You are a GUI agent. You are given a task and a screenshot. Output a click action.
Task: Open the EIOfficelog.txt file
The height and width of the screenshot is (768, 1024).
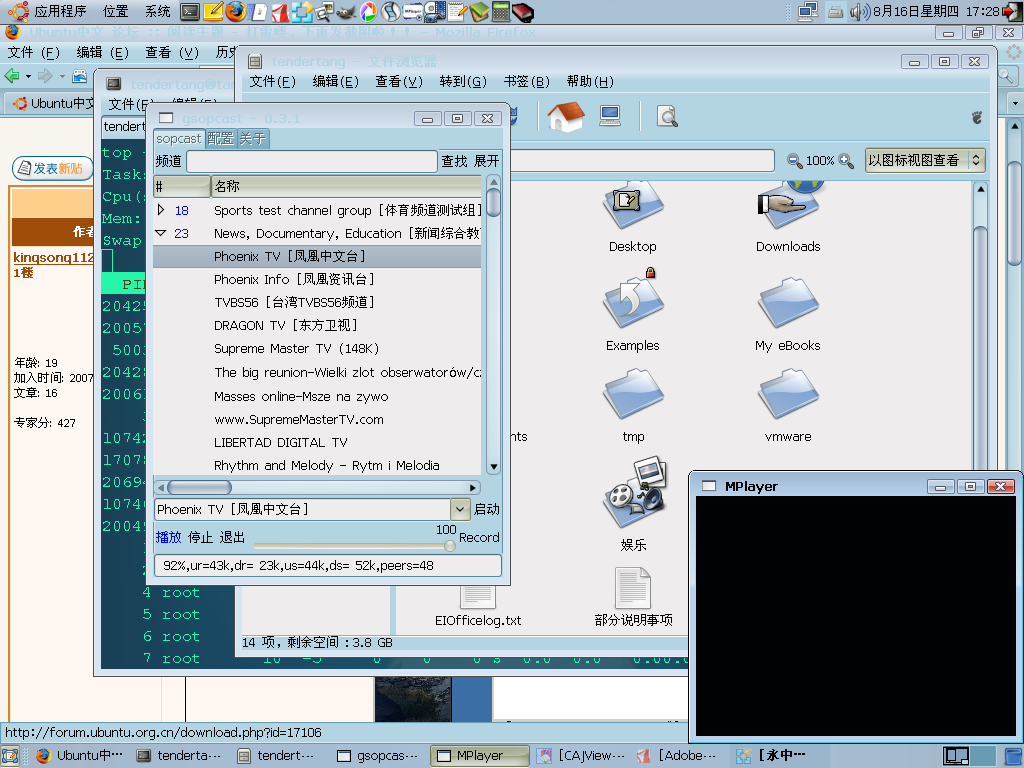478,607
